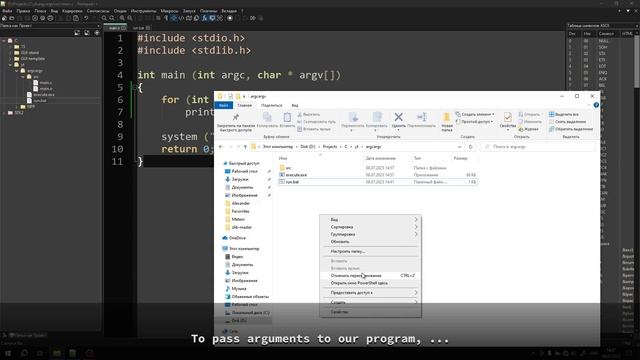Expand the SDL2 folder in project tree
This screenshot has width=640, height=360.
pos(4,113)
